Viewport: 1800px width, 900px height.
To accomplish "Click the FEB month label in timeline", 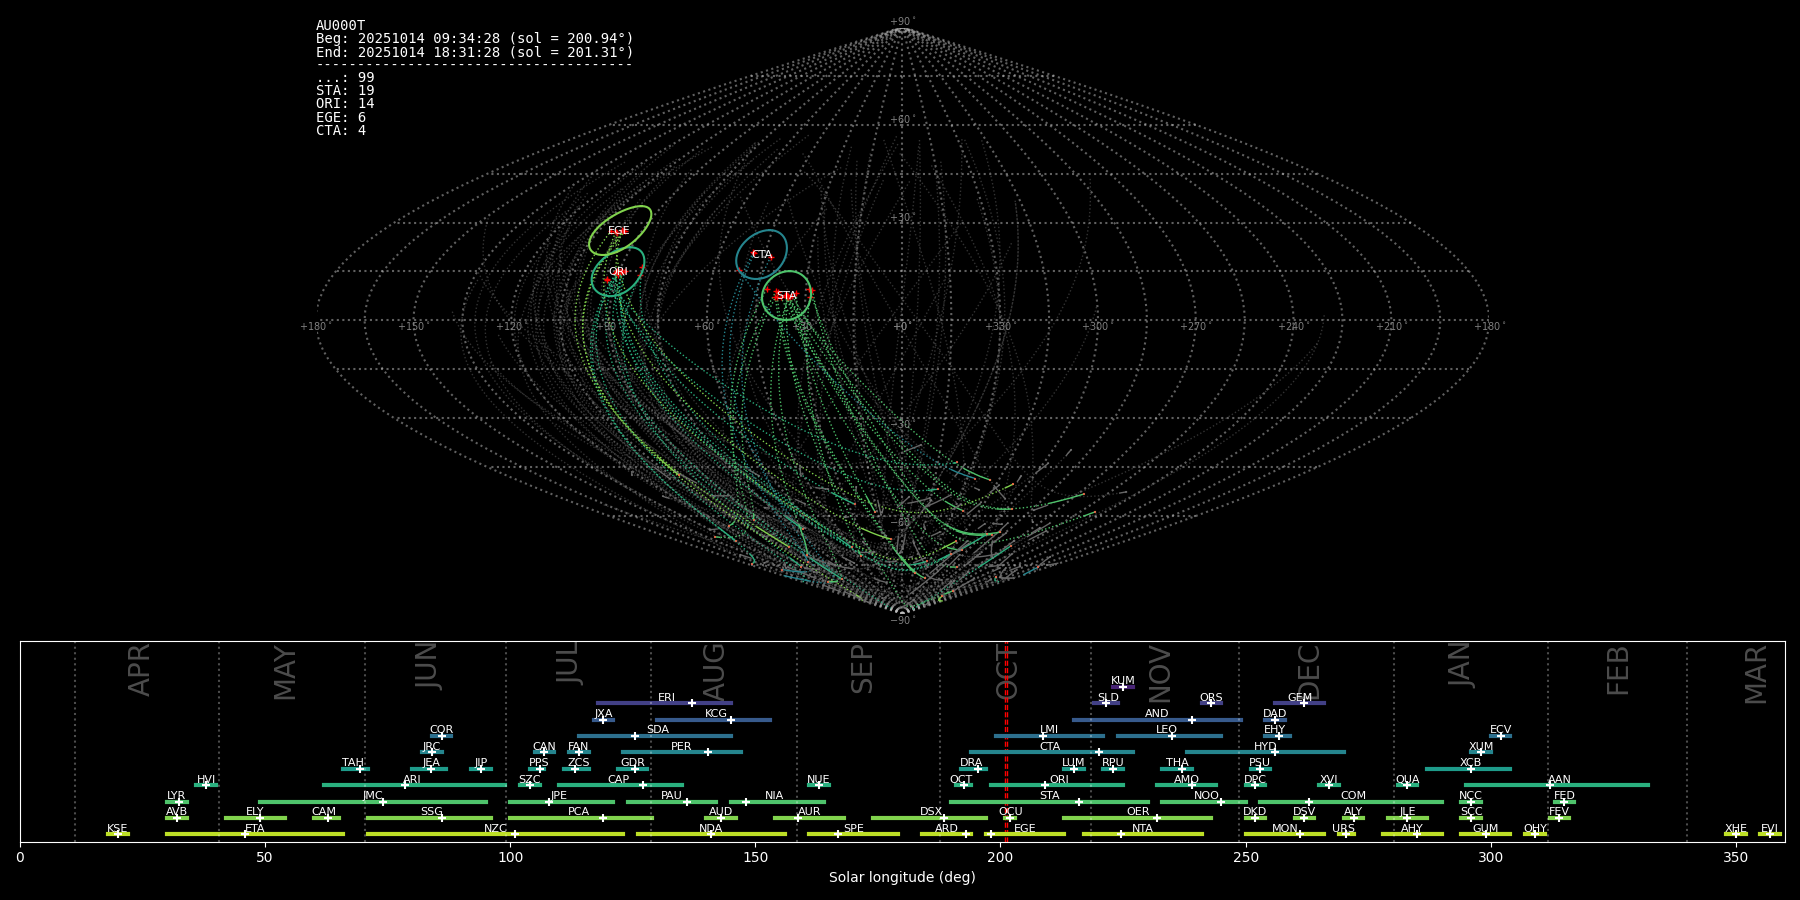I will pyautogui.click(x=1618, y=671).
